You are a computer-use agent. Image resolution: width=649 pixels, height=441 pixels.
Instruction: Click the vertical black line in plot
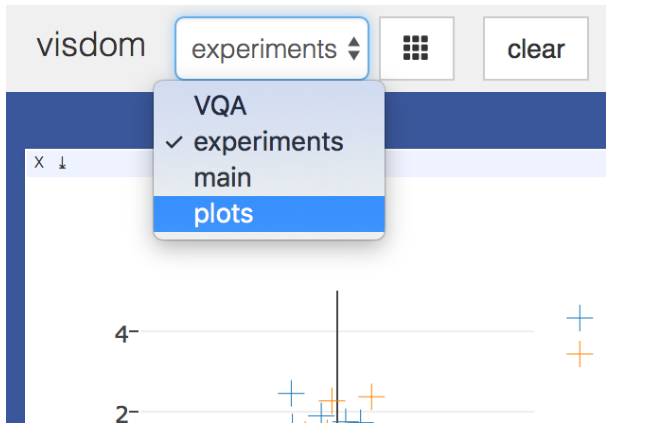[x=337, y=340]
